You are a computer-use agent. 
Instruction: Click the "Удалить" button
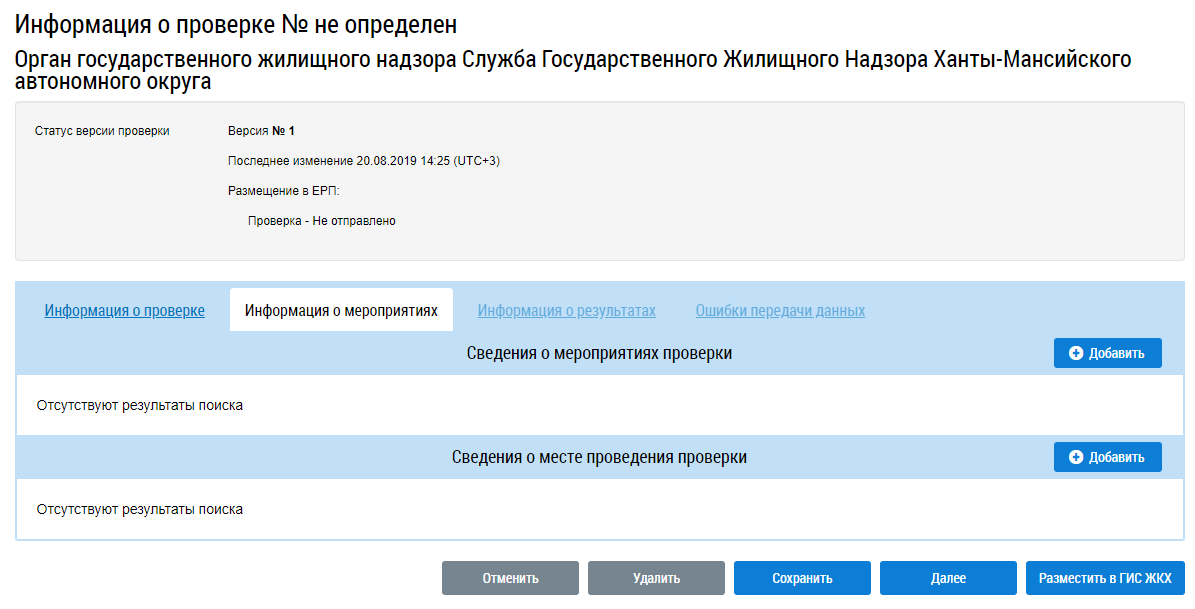[656, 578]
